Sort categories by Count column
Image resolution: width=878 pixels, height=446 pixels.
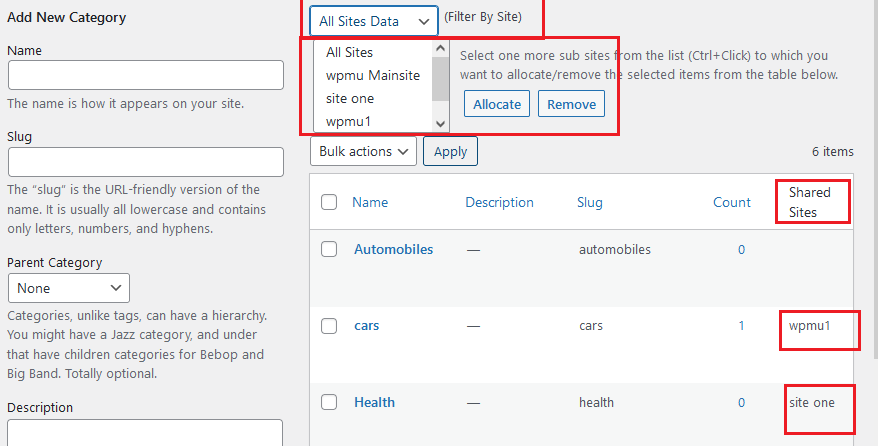point(731,202)
